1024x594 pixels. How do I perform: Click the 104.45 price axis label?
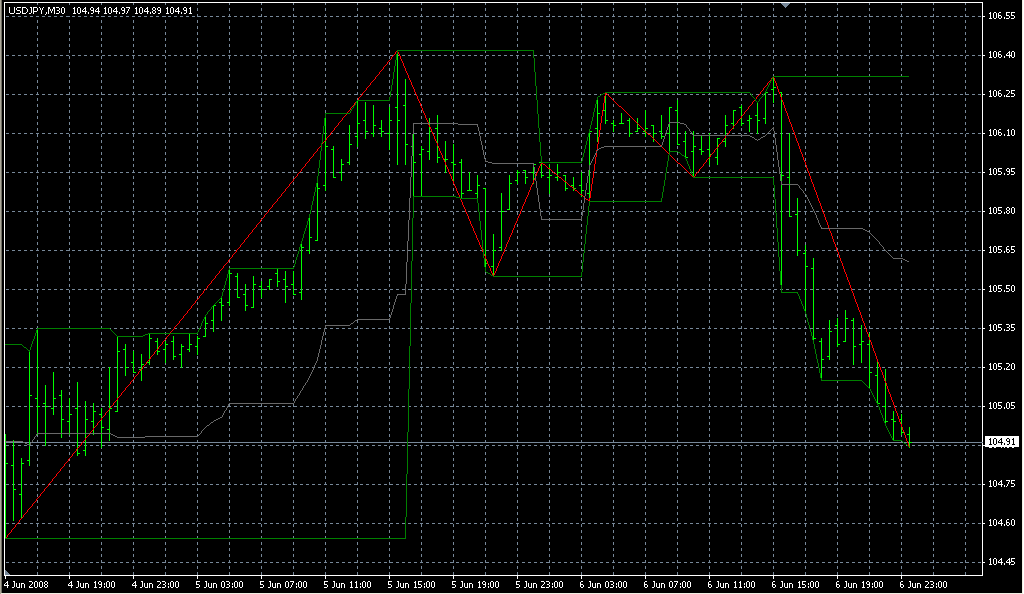click(1001, 561)
